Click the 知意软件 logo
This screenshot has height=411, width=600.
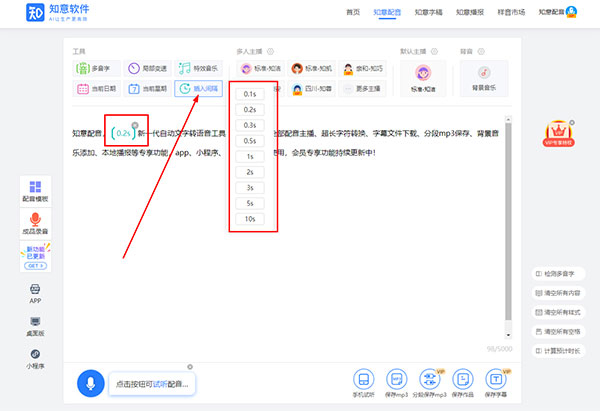57,12
